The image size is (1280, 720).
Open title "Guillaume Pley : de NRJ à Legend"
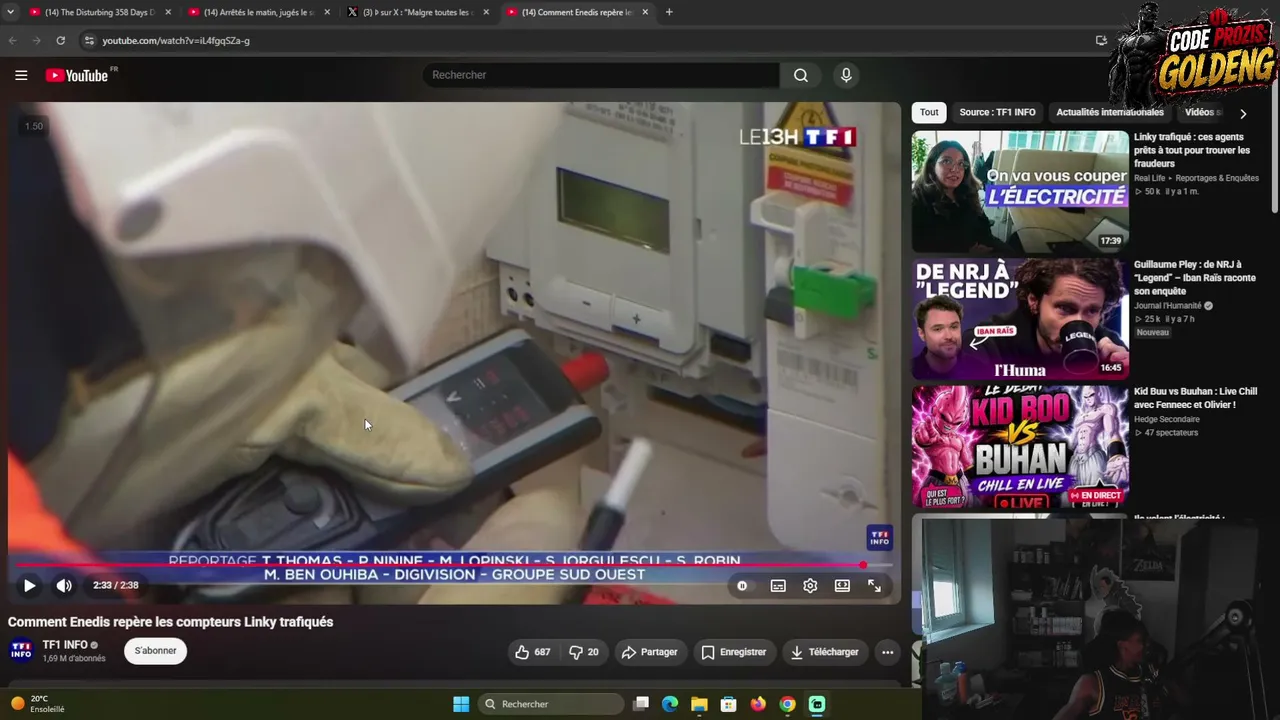(x=1195, y=278)
